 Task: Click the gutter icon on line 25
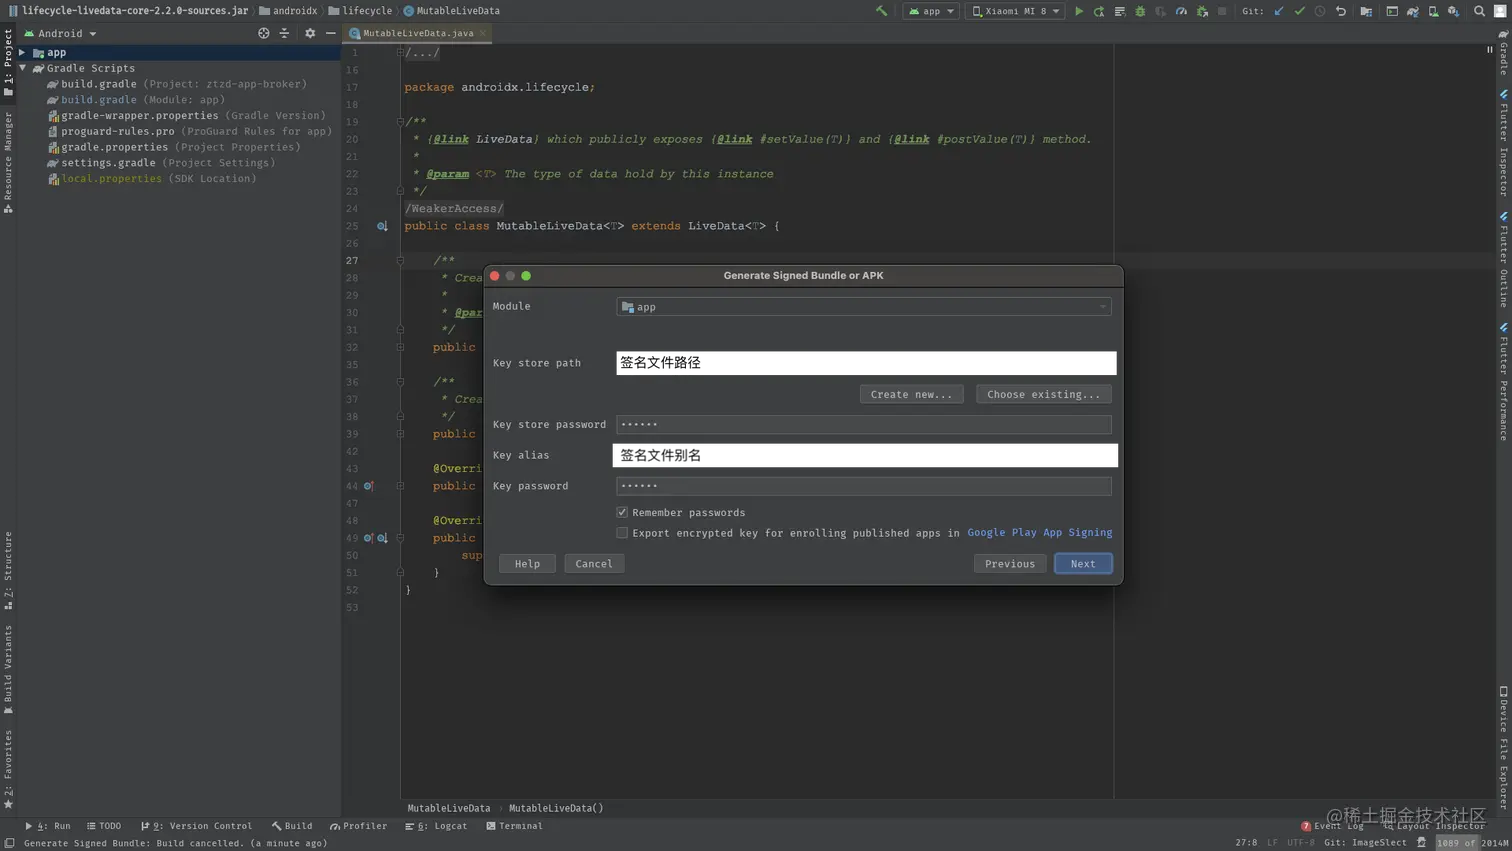coord(382,226)
